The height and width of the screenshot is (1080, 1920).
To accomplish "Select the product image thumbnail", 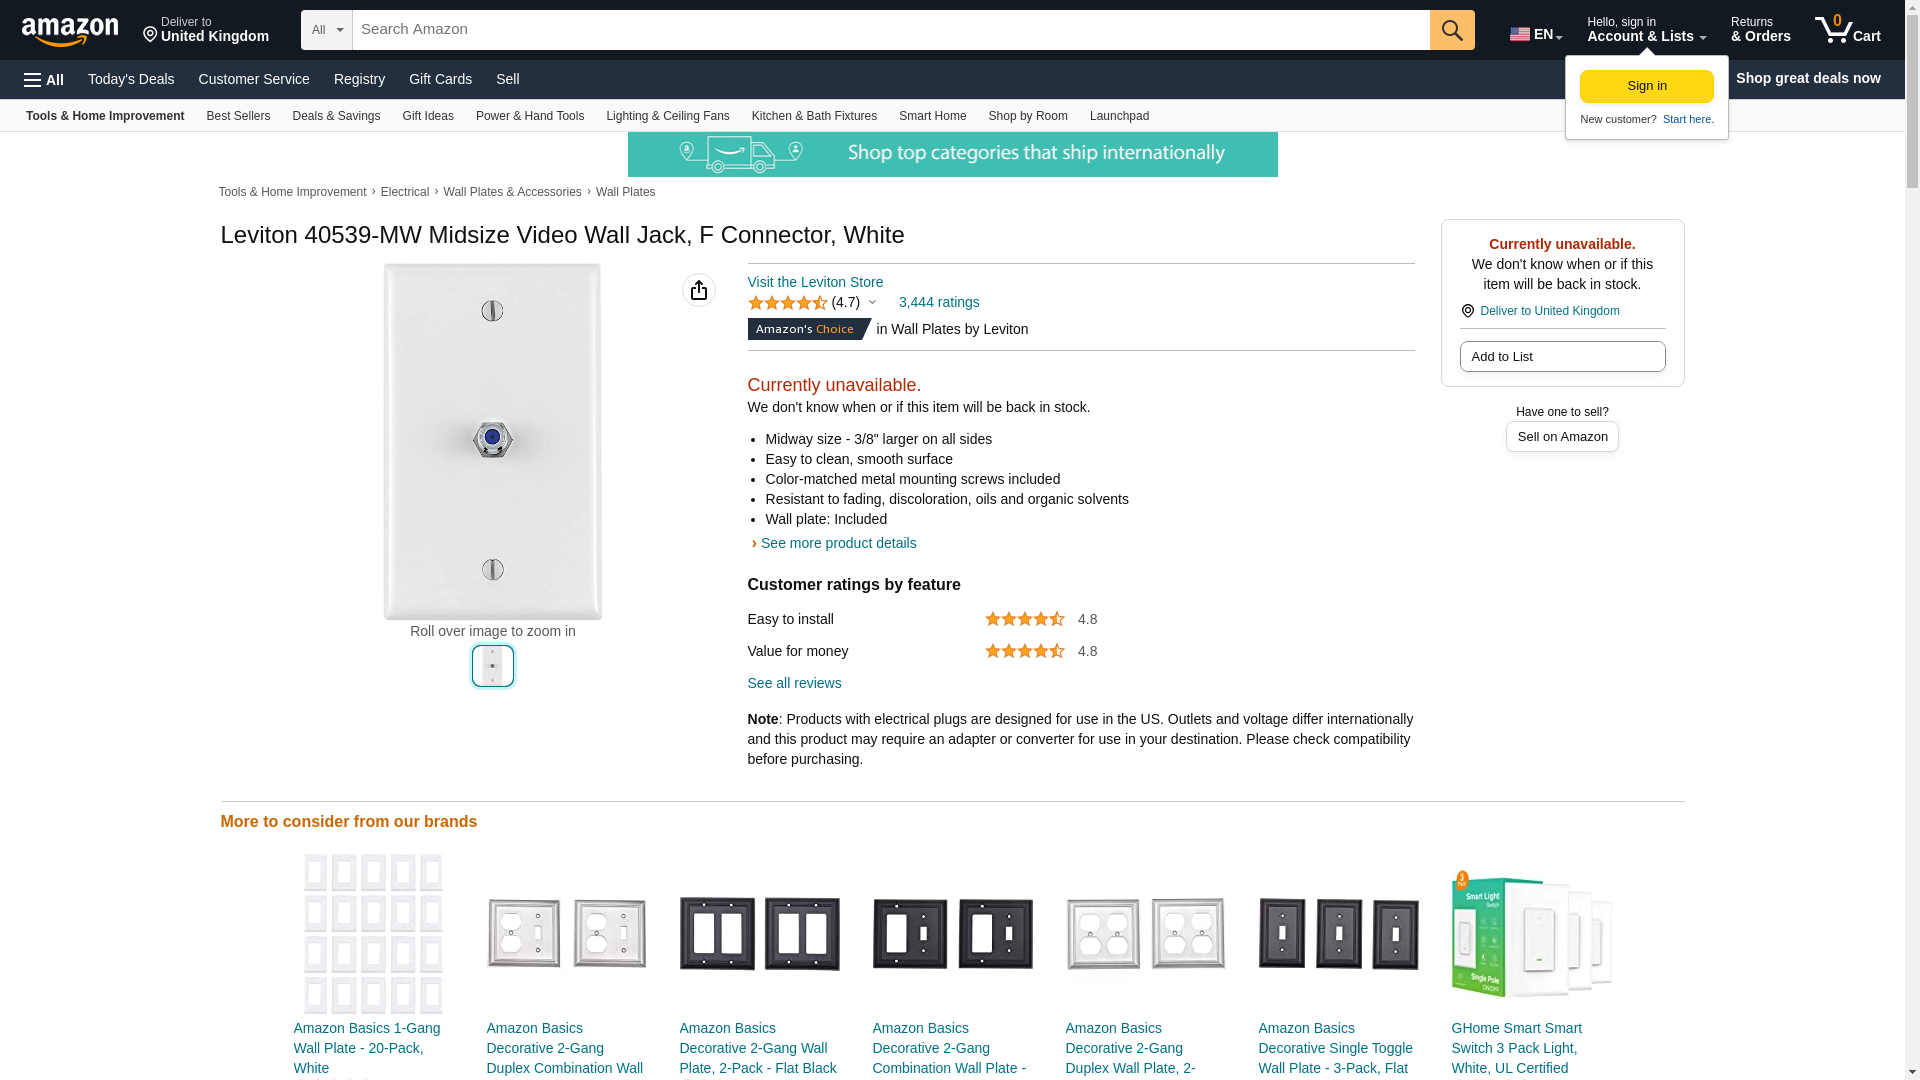I will [493, 666].
